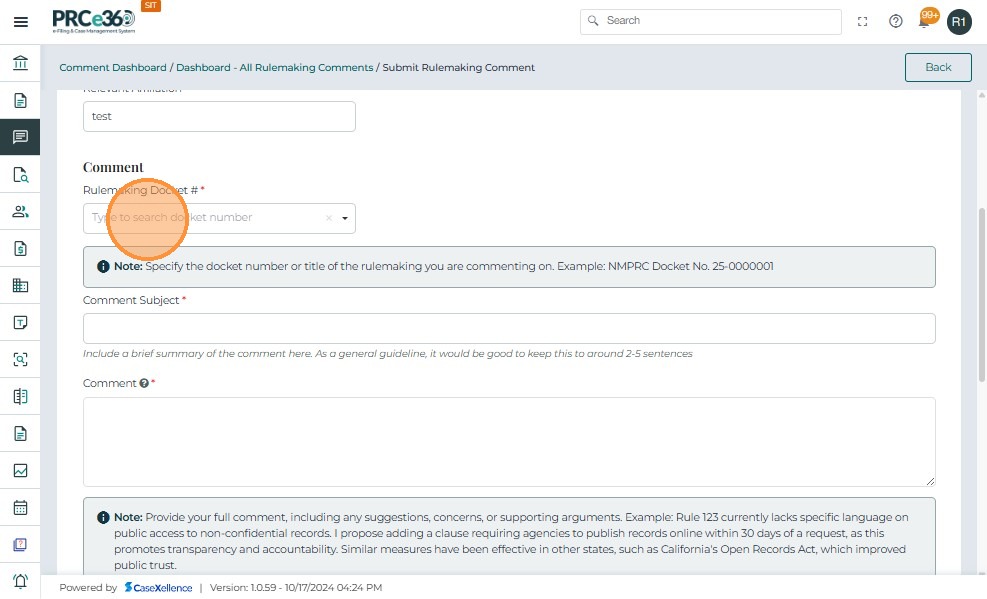
Task: Open Dashboard - All Rulemaking Comments breadcrumb
Action: point(274,68)
